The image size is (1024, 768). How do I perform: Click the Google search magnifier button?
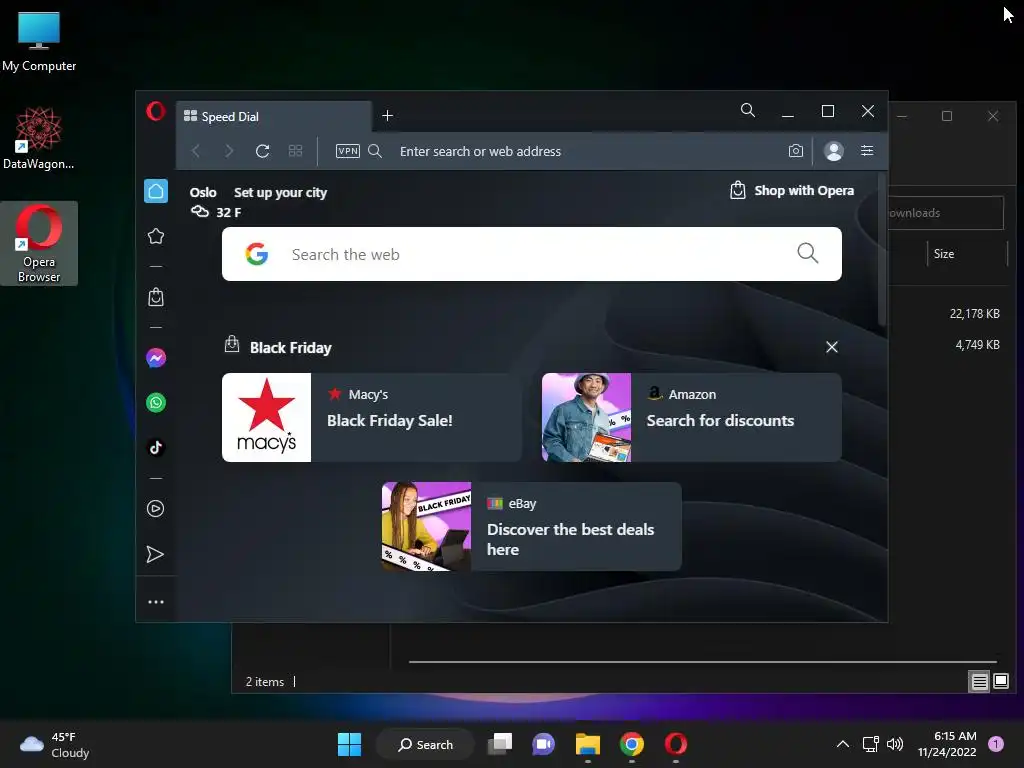point(808,253)
